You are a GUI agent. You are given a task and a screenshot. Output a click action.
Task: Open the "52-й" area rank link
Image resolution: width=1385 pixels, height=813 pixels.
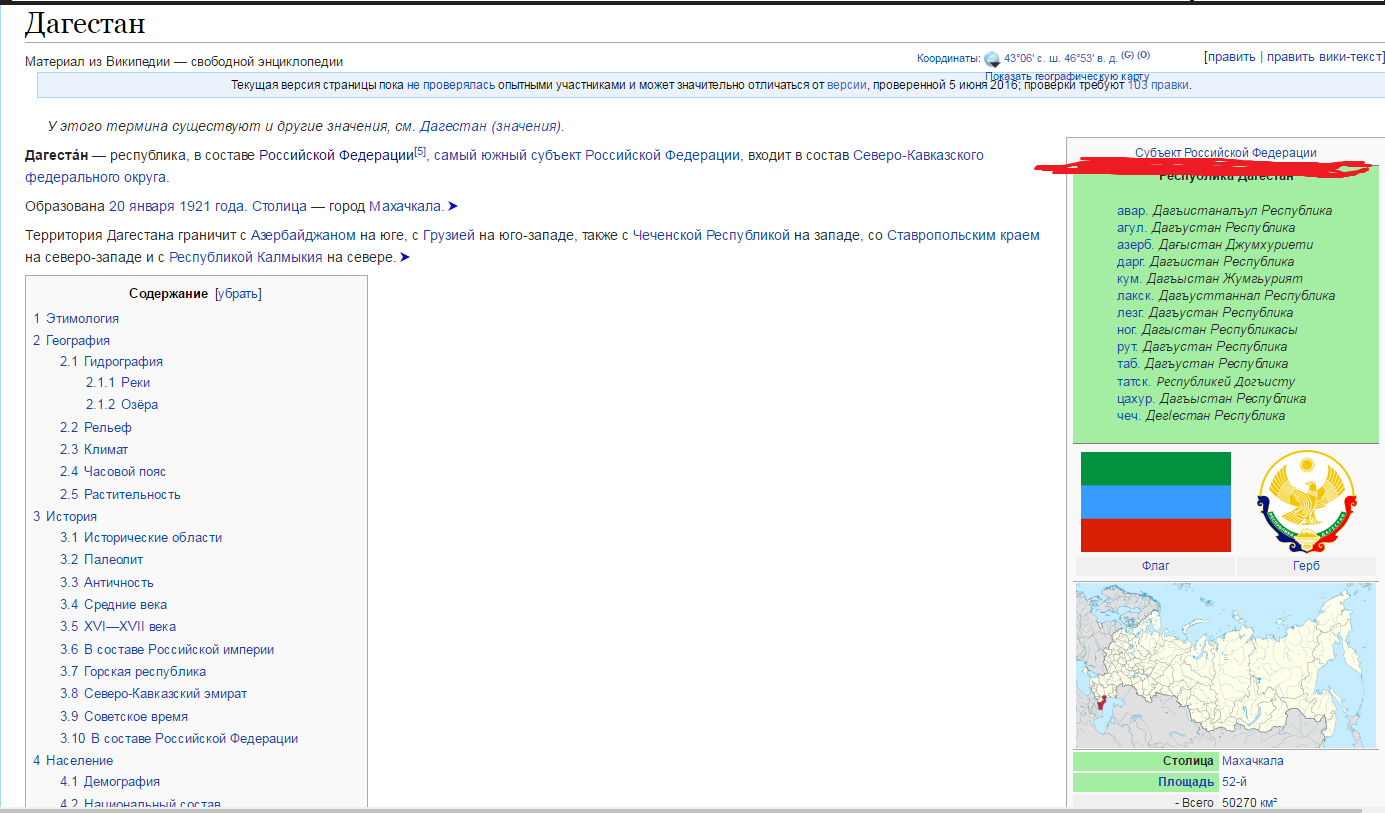[1236, 782]
